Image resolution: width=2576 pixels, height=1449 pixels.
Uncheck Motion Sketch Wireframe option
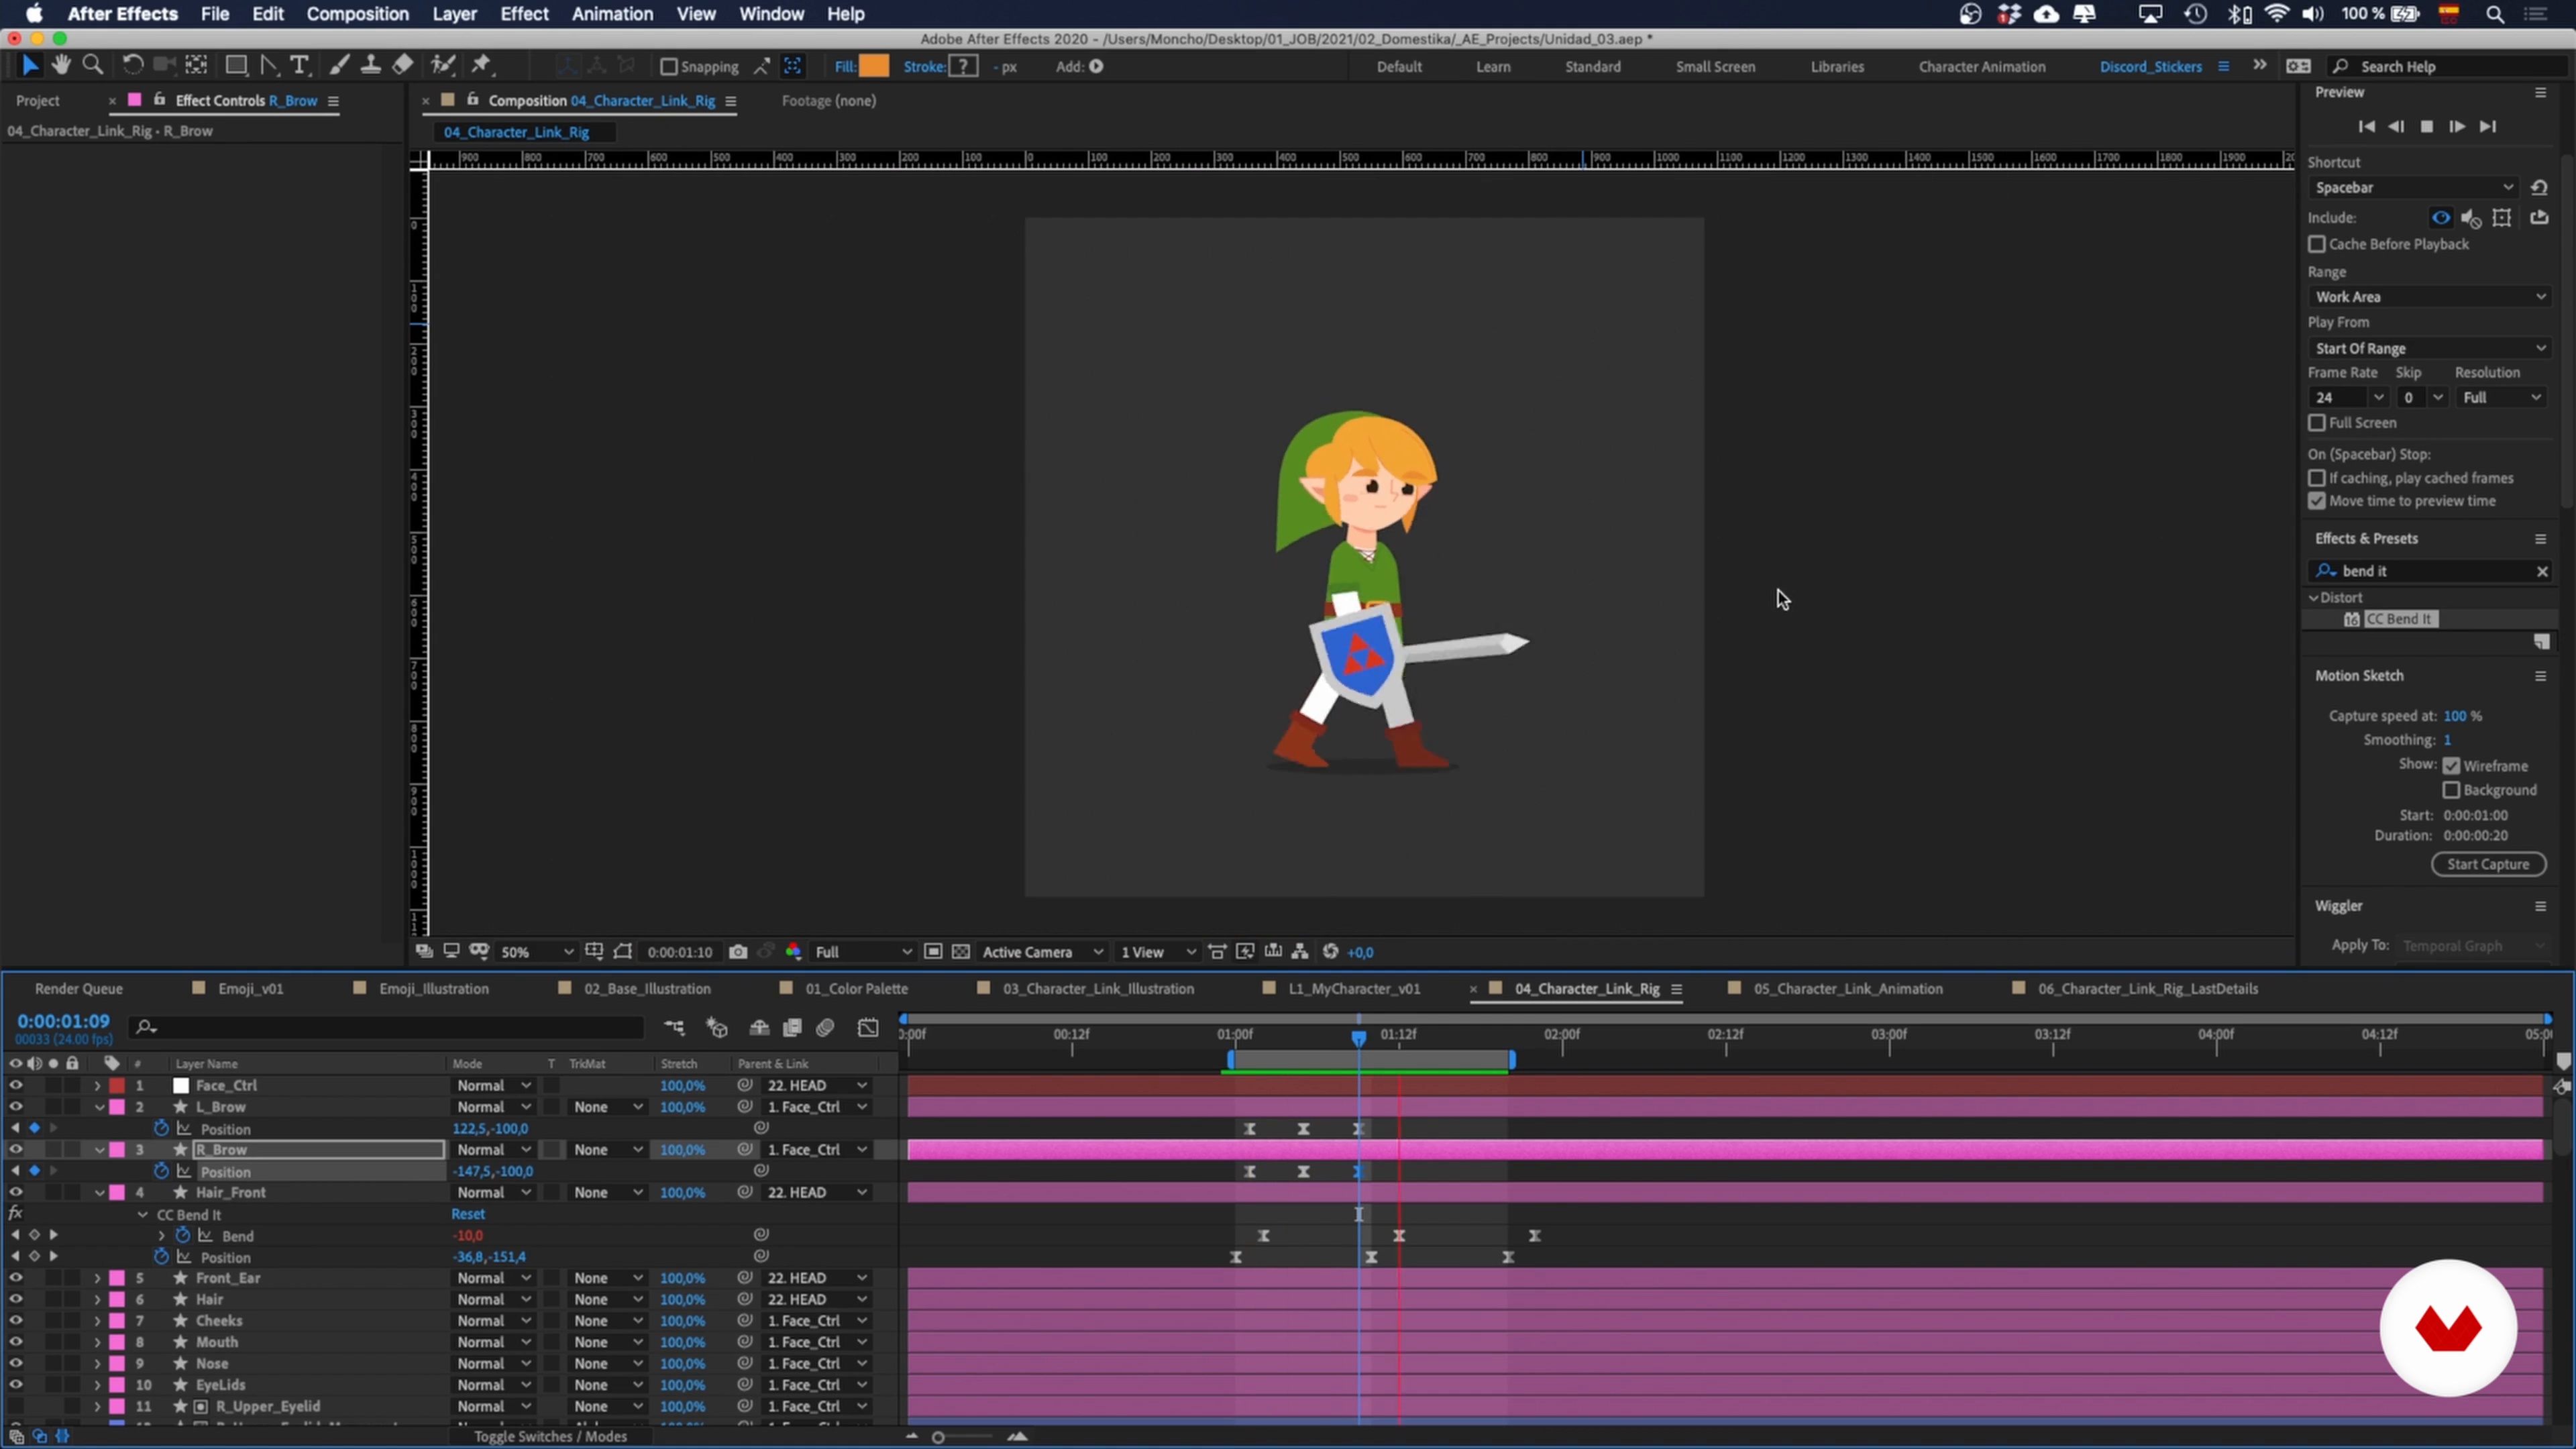[x=2451, y=766]
